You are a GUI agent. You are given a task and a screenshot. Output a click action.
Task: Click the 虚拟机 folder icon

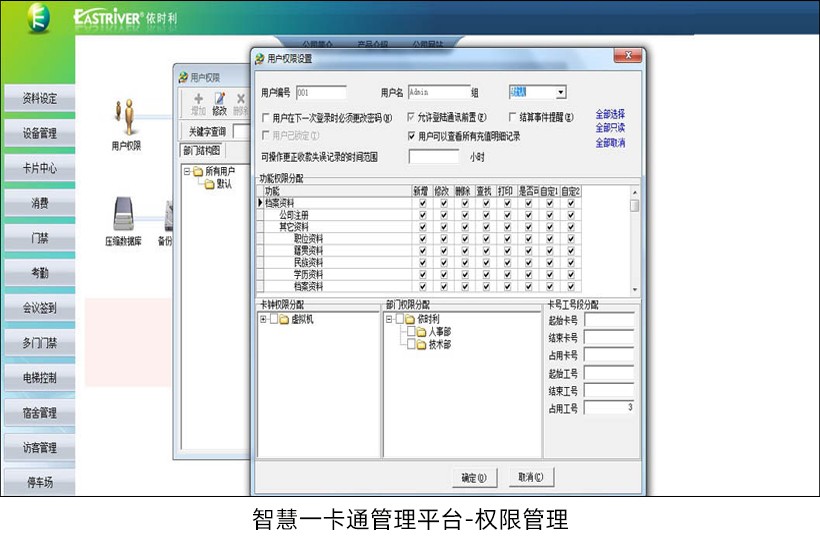pyautogui.click(x=285, y=320)
